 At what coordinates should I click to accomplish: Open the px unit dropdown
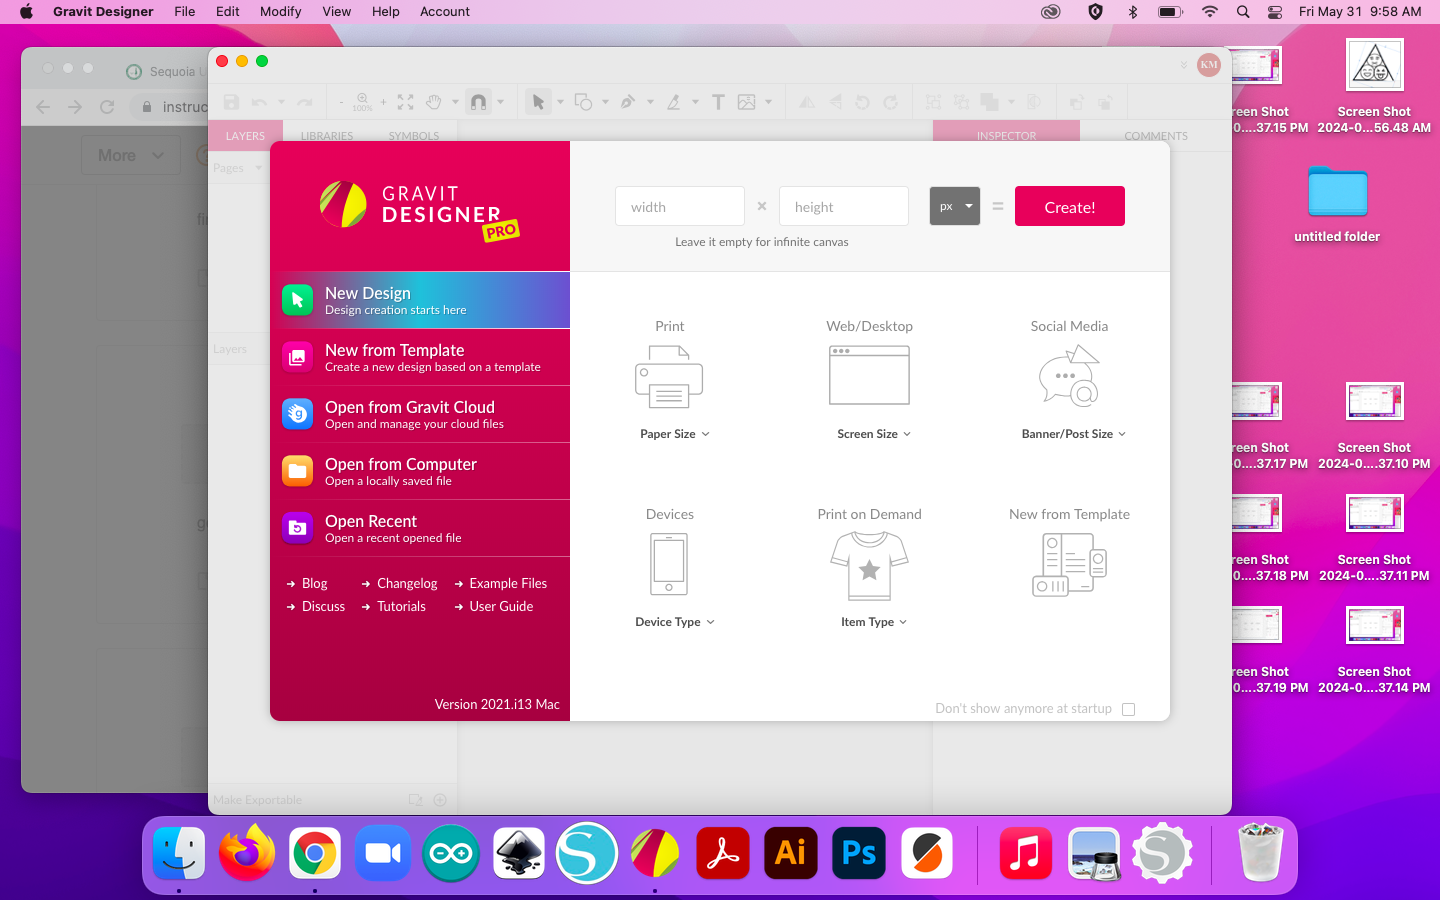(x=954, y=206)
